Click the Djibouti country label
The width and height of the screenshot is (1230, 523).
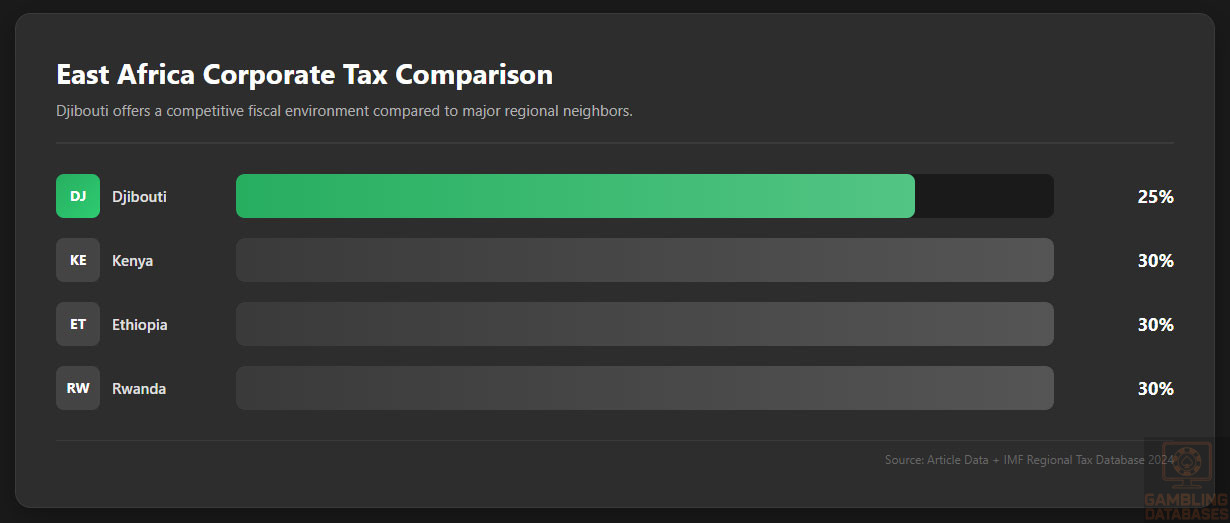139,197
